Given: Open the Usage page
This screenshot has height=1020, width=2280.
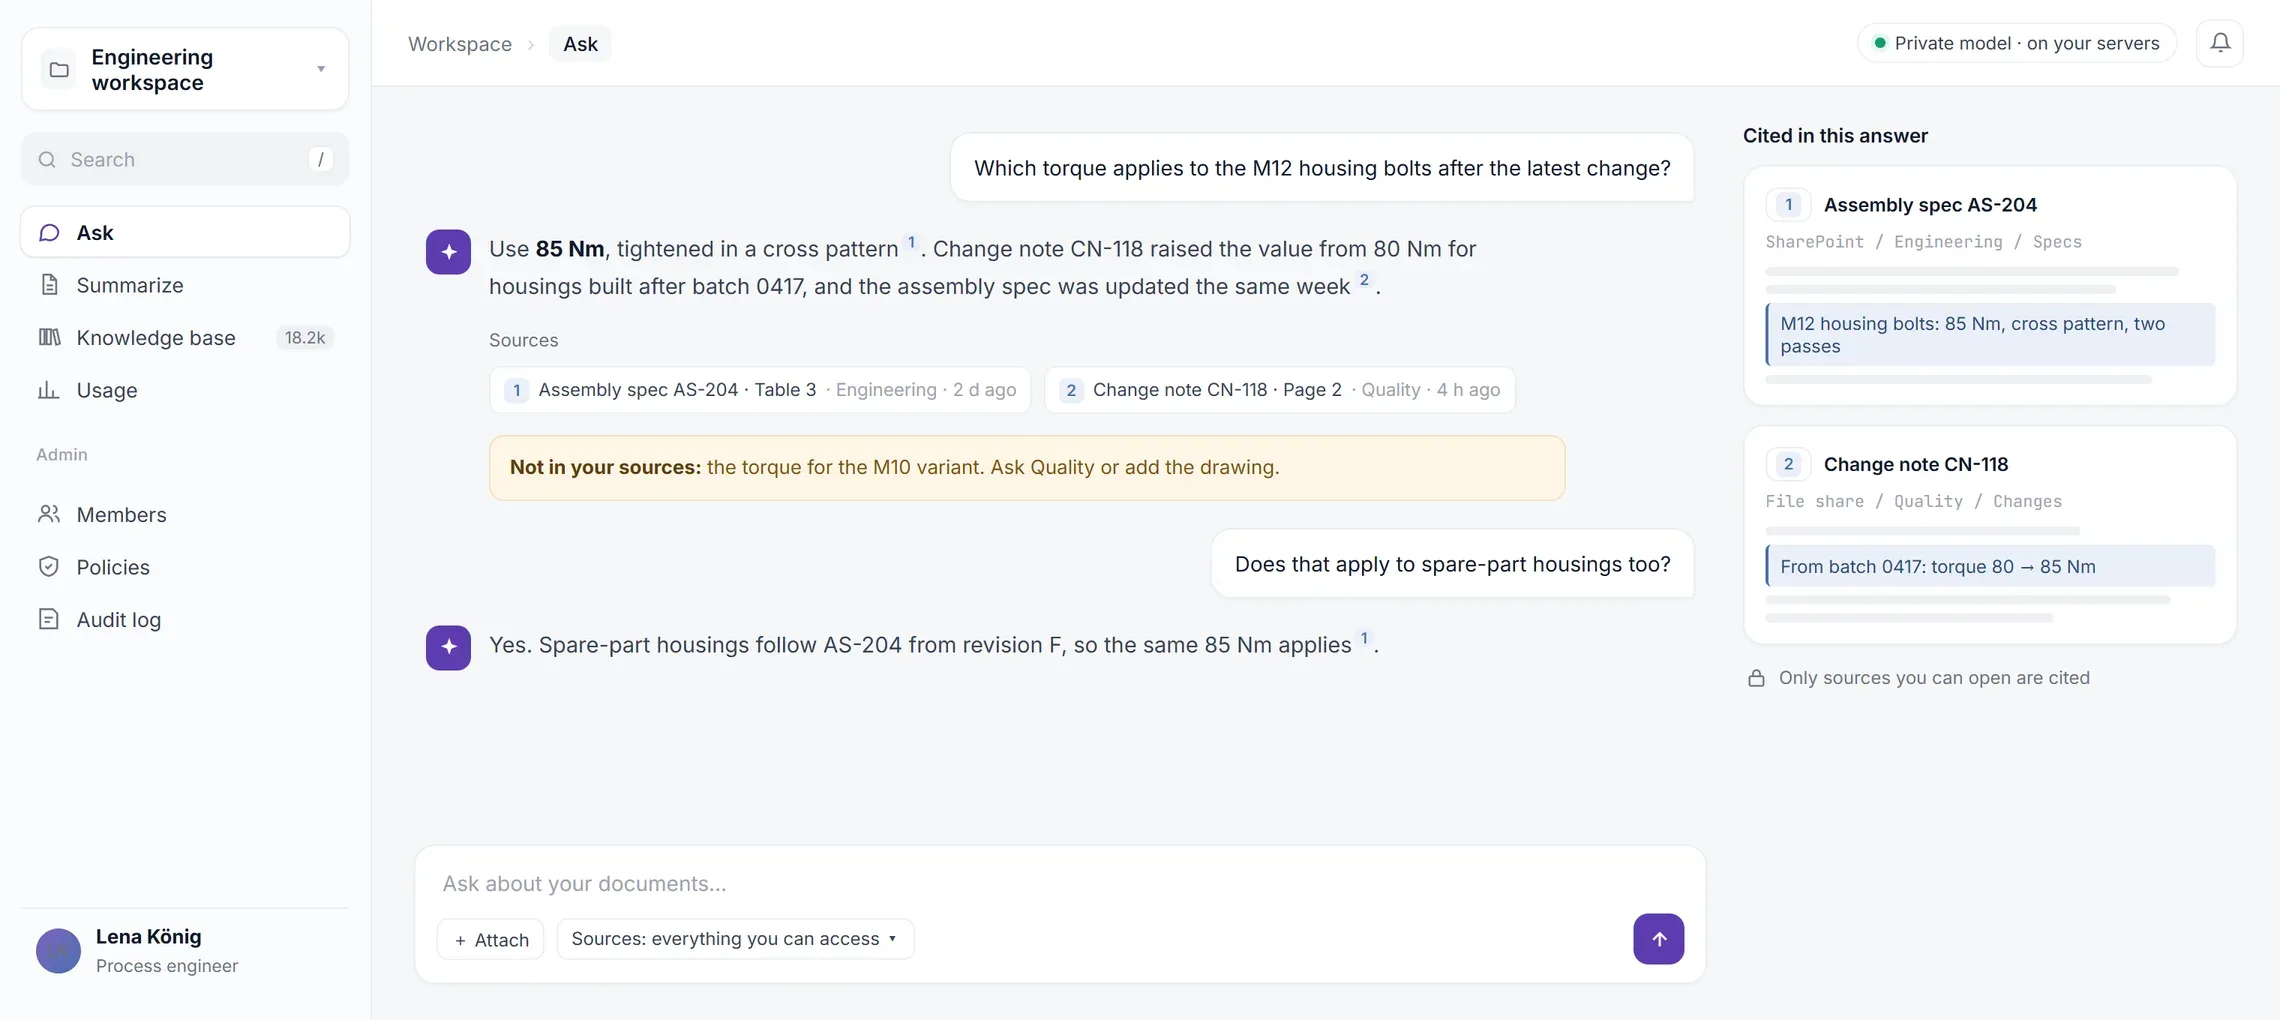Looking at the screenshot, I should [185, 390].
